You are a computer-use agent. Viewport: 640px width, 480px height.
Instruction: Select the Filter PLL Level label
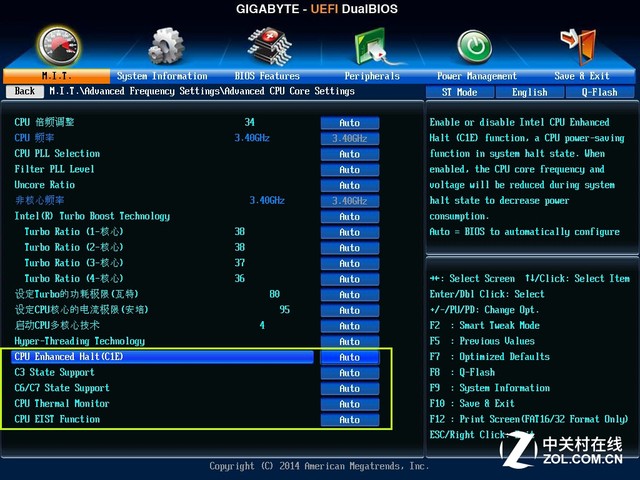54,169
